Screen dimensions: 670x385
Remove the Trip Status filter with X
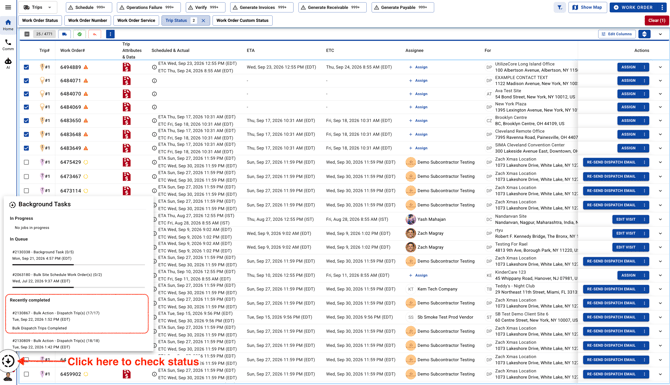[203, 21]
